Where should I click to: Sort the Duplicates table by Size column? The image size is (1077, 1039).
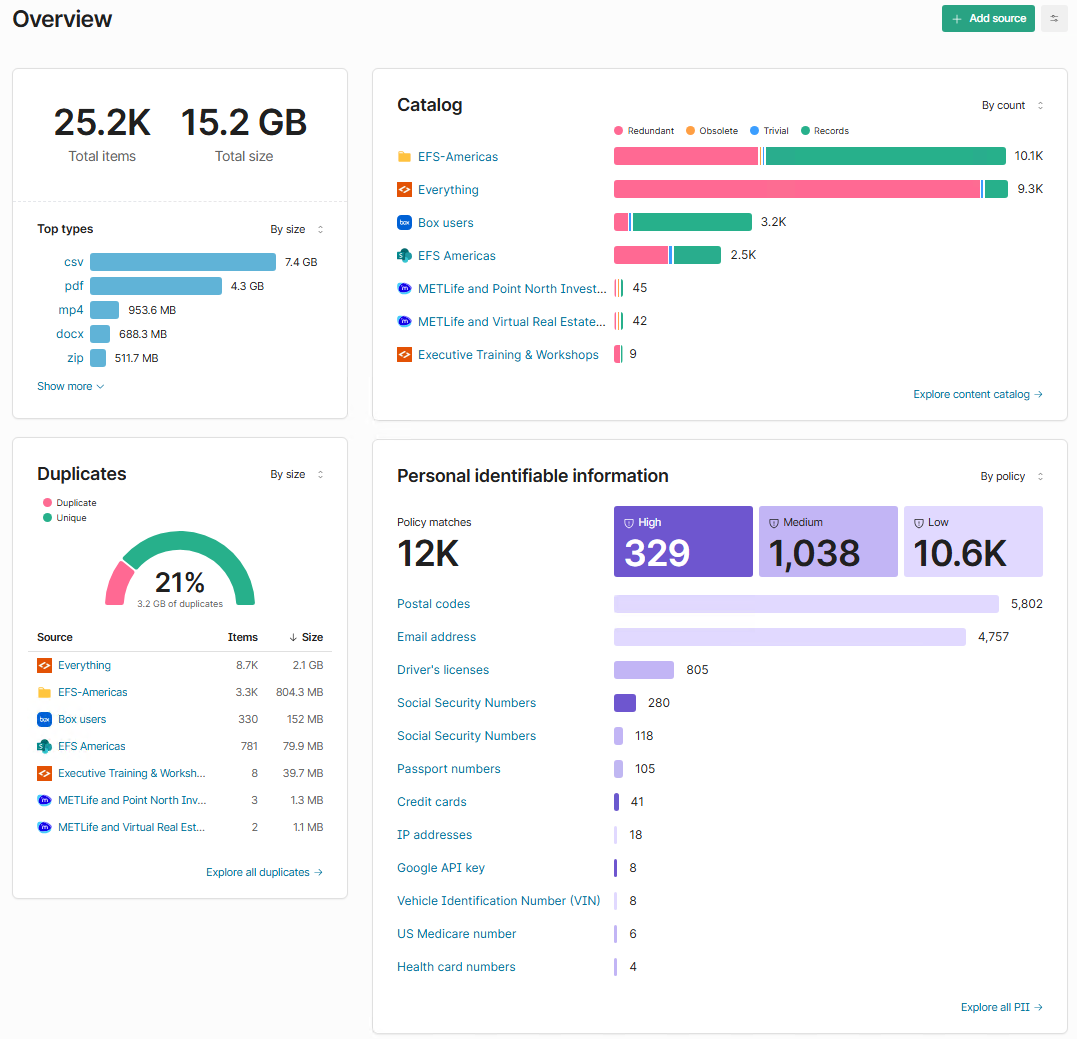312,638
